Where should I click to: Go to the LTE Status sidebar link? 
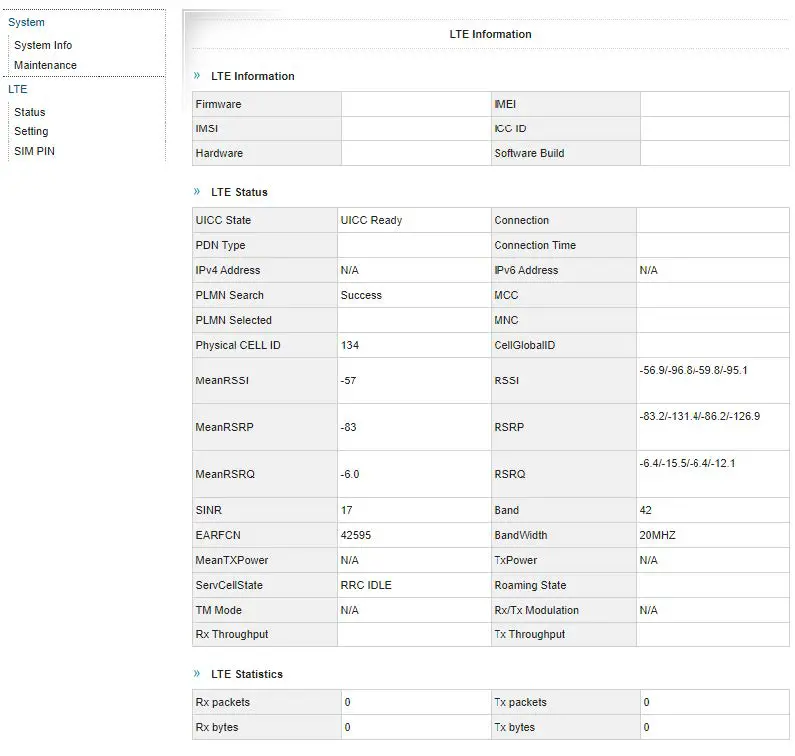pos(30,112)
